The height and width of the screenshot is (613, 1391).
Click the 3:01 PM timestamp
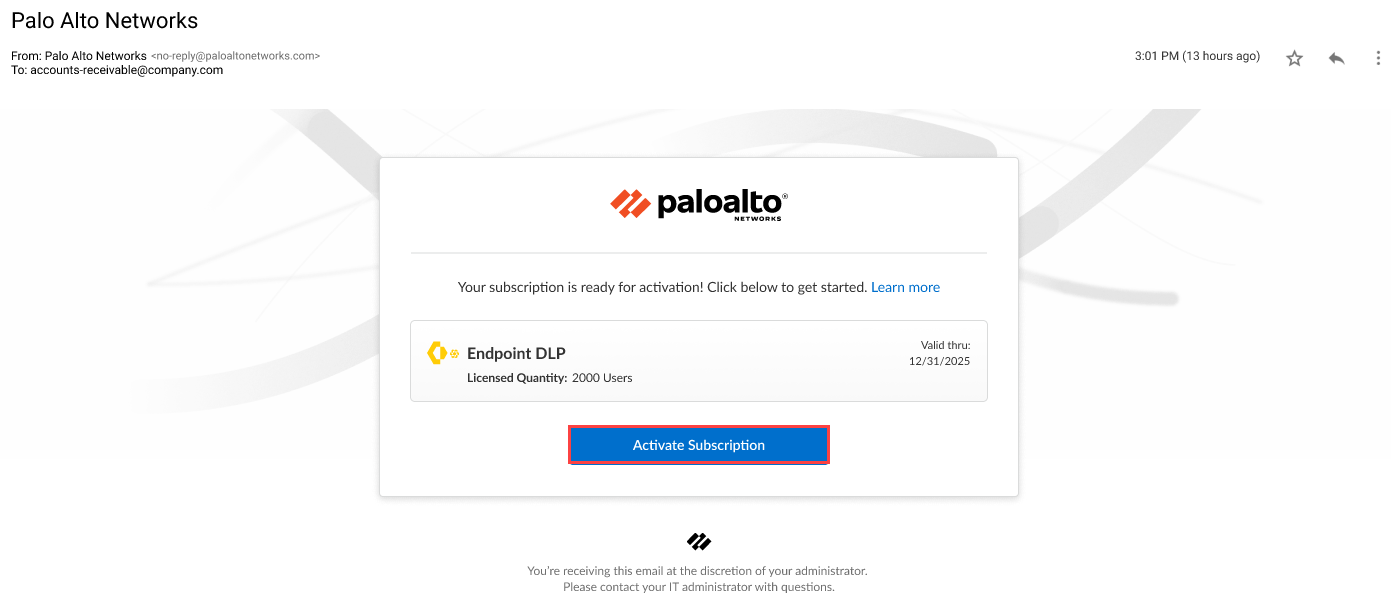1196,56
